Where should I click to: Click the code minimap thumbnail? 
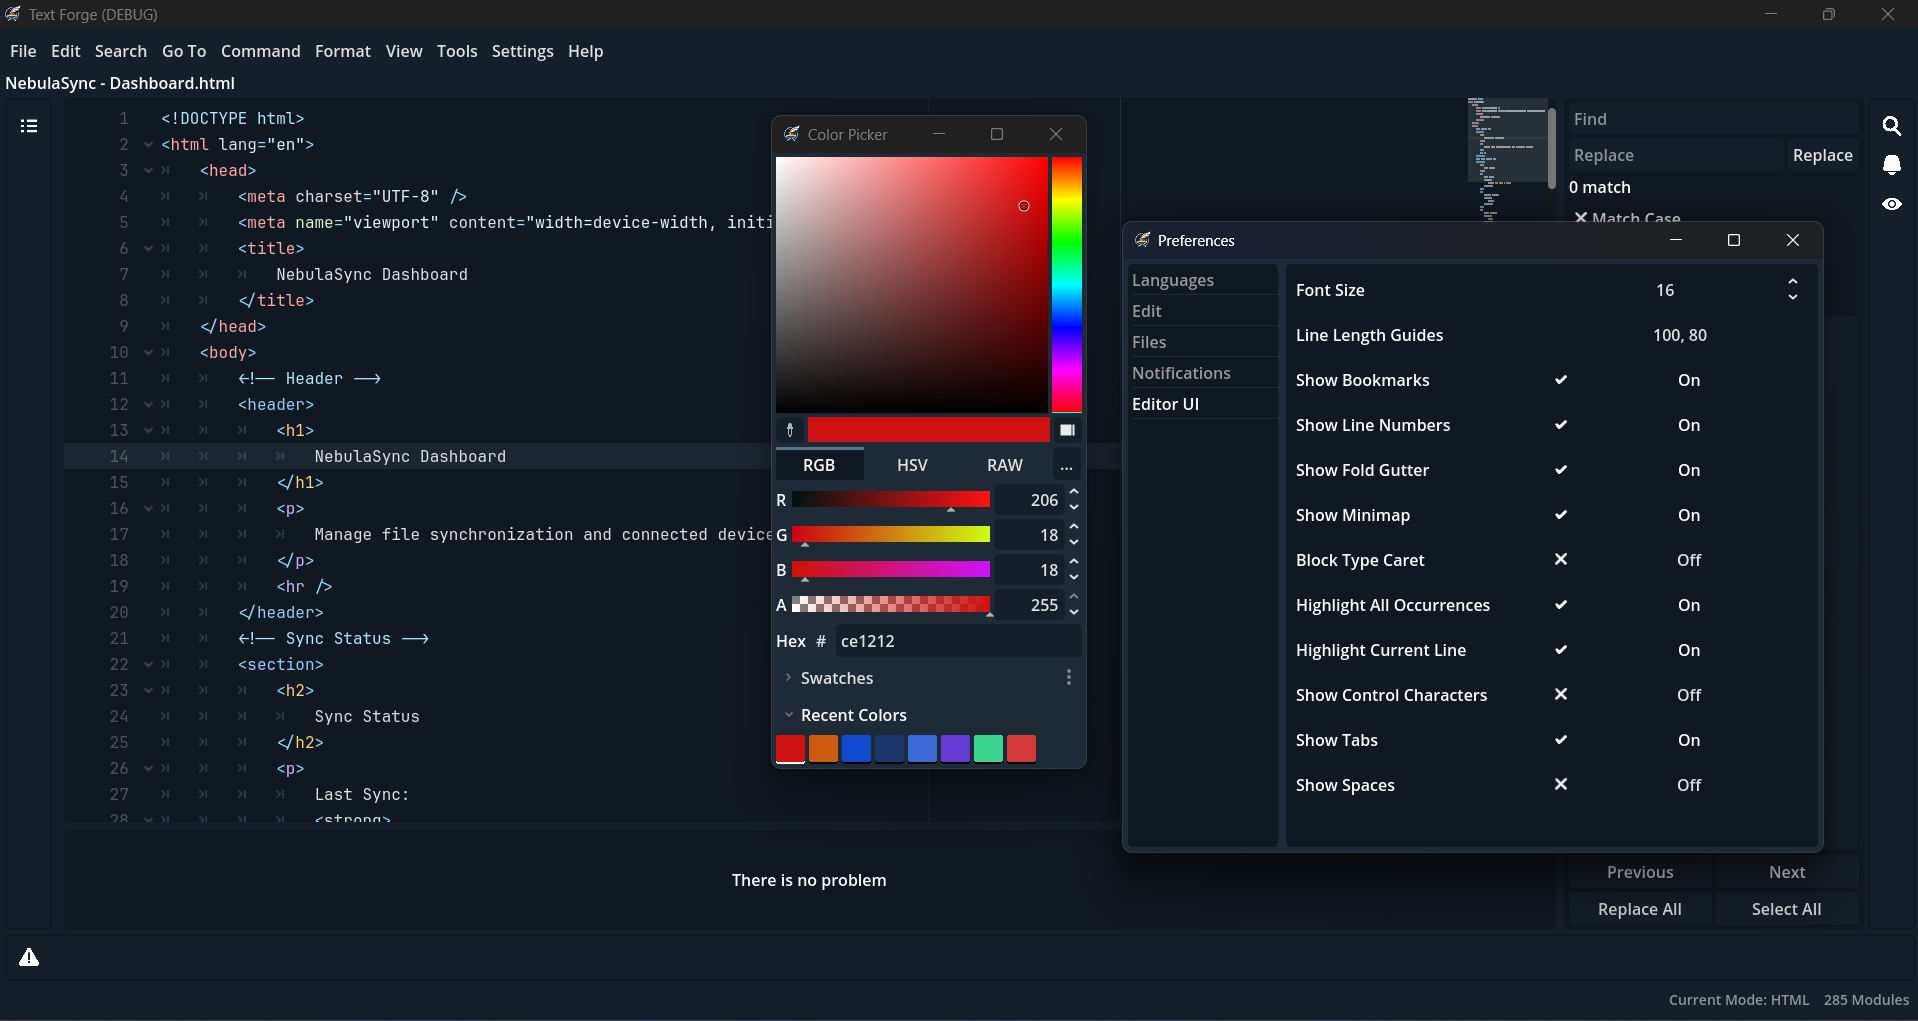1507,158
